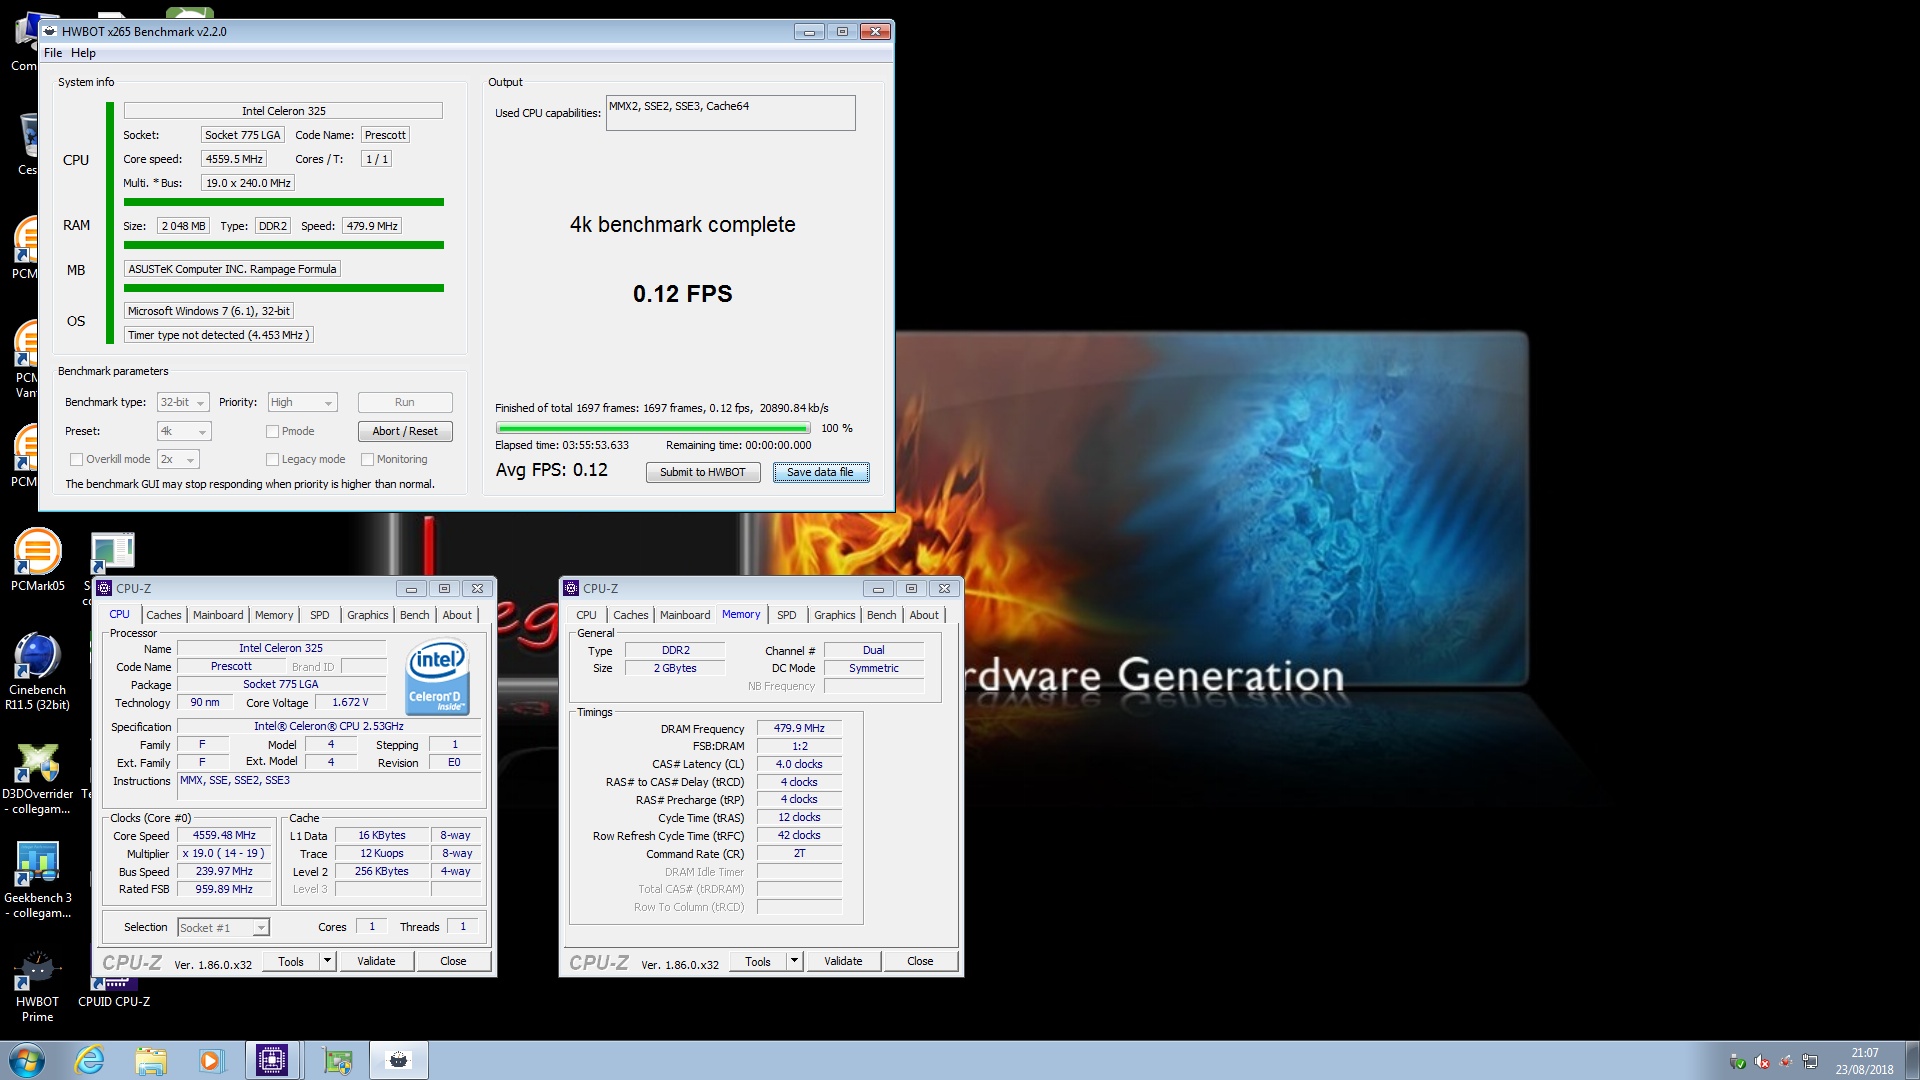Click the Elapsed time 03:55:53.633 text
The width and height of the screenshot is (1920, 1080).
click(562, 446)
